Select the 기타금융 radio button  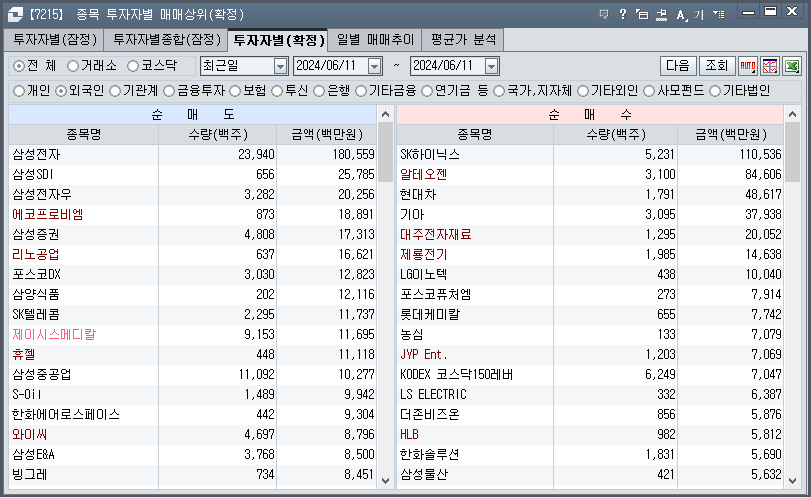click(x=361, y=91)
